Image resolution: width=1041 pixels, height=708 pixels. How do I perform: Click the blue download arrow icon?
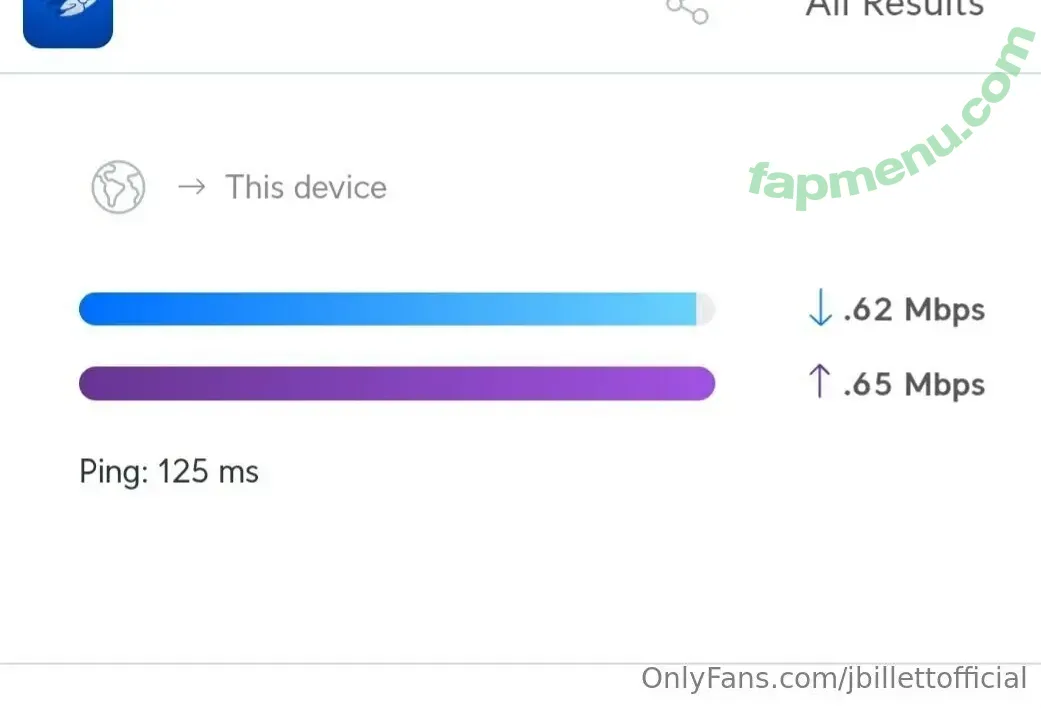click(x=821, y=308)
